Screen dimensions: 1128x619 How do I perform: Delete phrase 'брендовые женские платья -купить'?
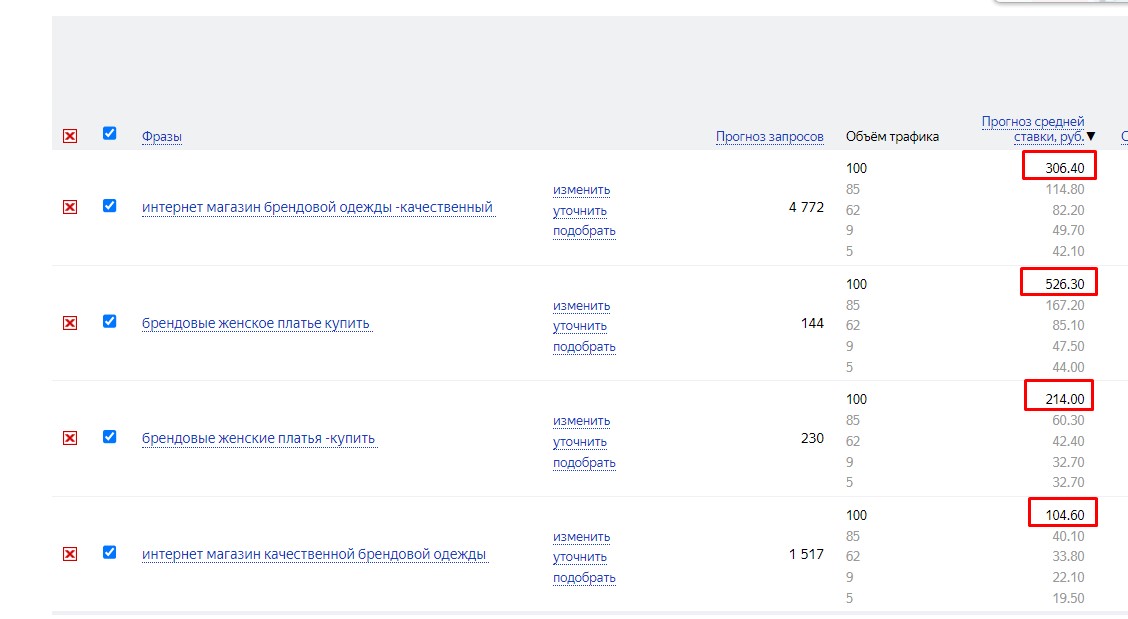[x=70, y=438]
